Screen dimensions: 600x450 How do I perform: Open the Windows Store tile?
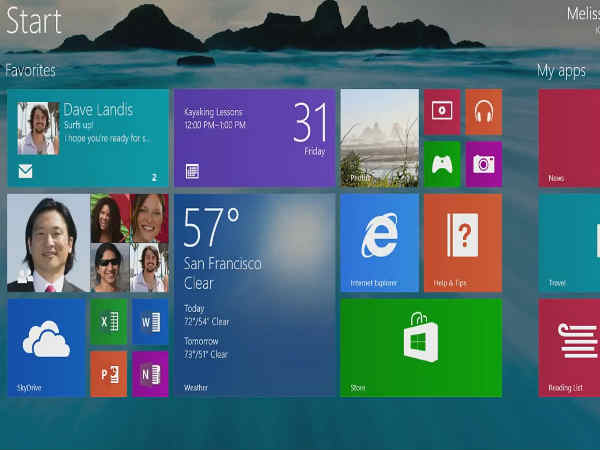click(x=420, y=347)
